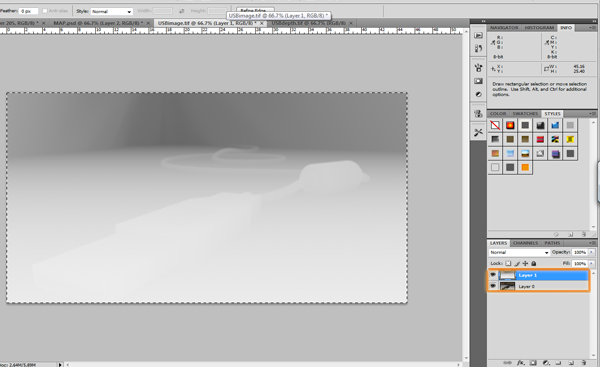Screen dimensions: 600x367
Task: Click the Add layer style fx icon
Action: (x=520, y=362)
